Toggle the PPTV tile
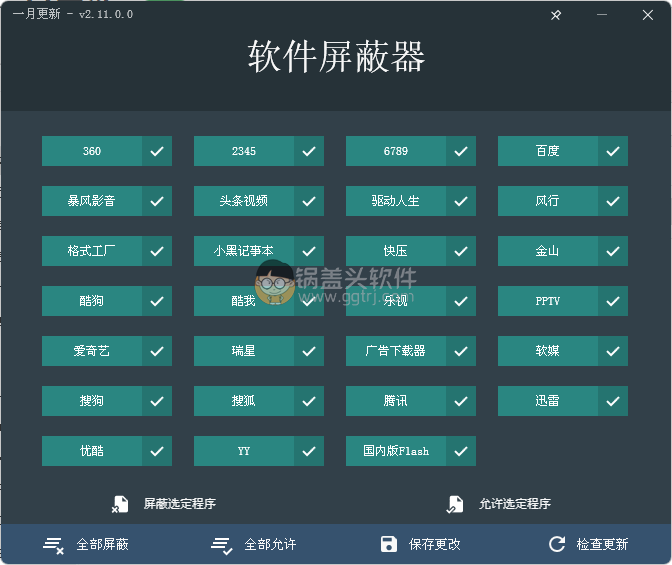 pos(563,301)
